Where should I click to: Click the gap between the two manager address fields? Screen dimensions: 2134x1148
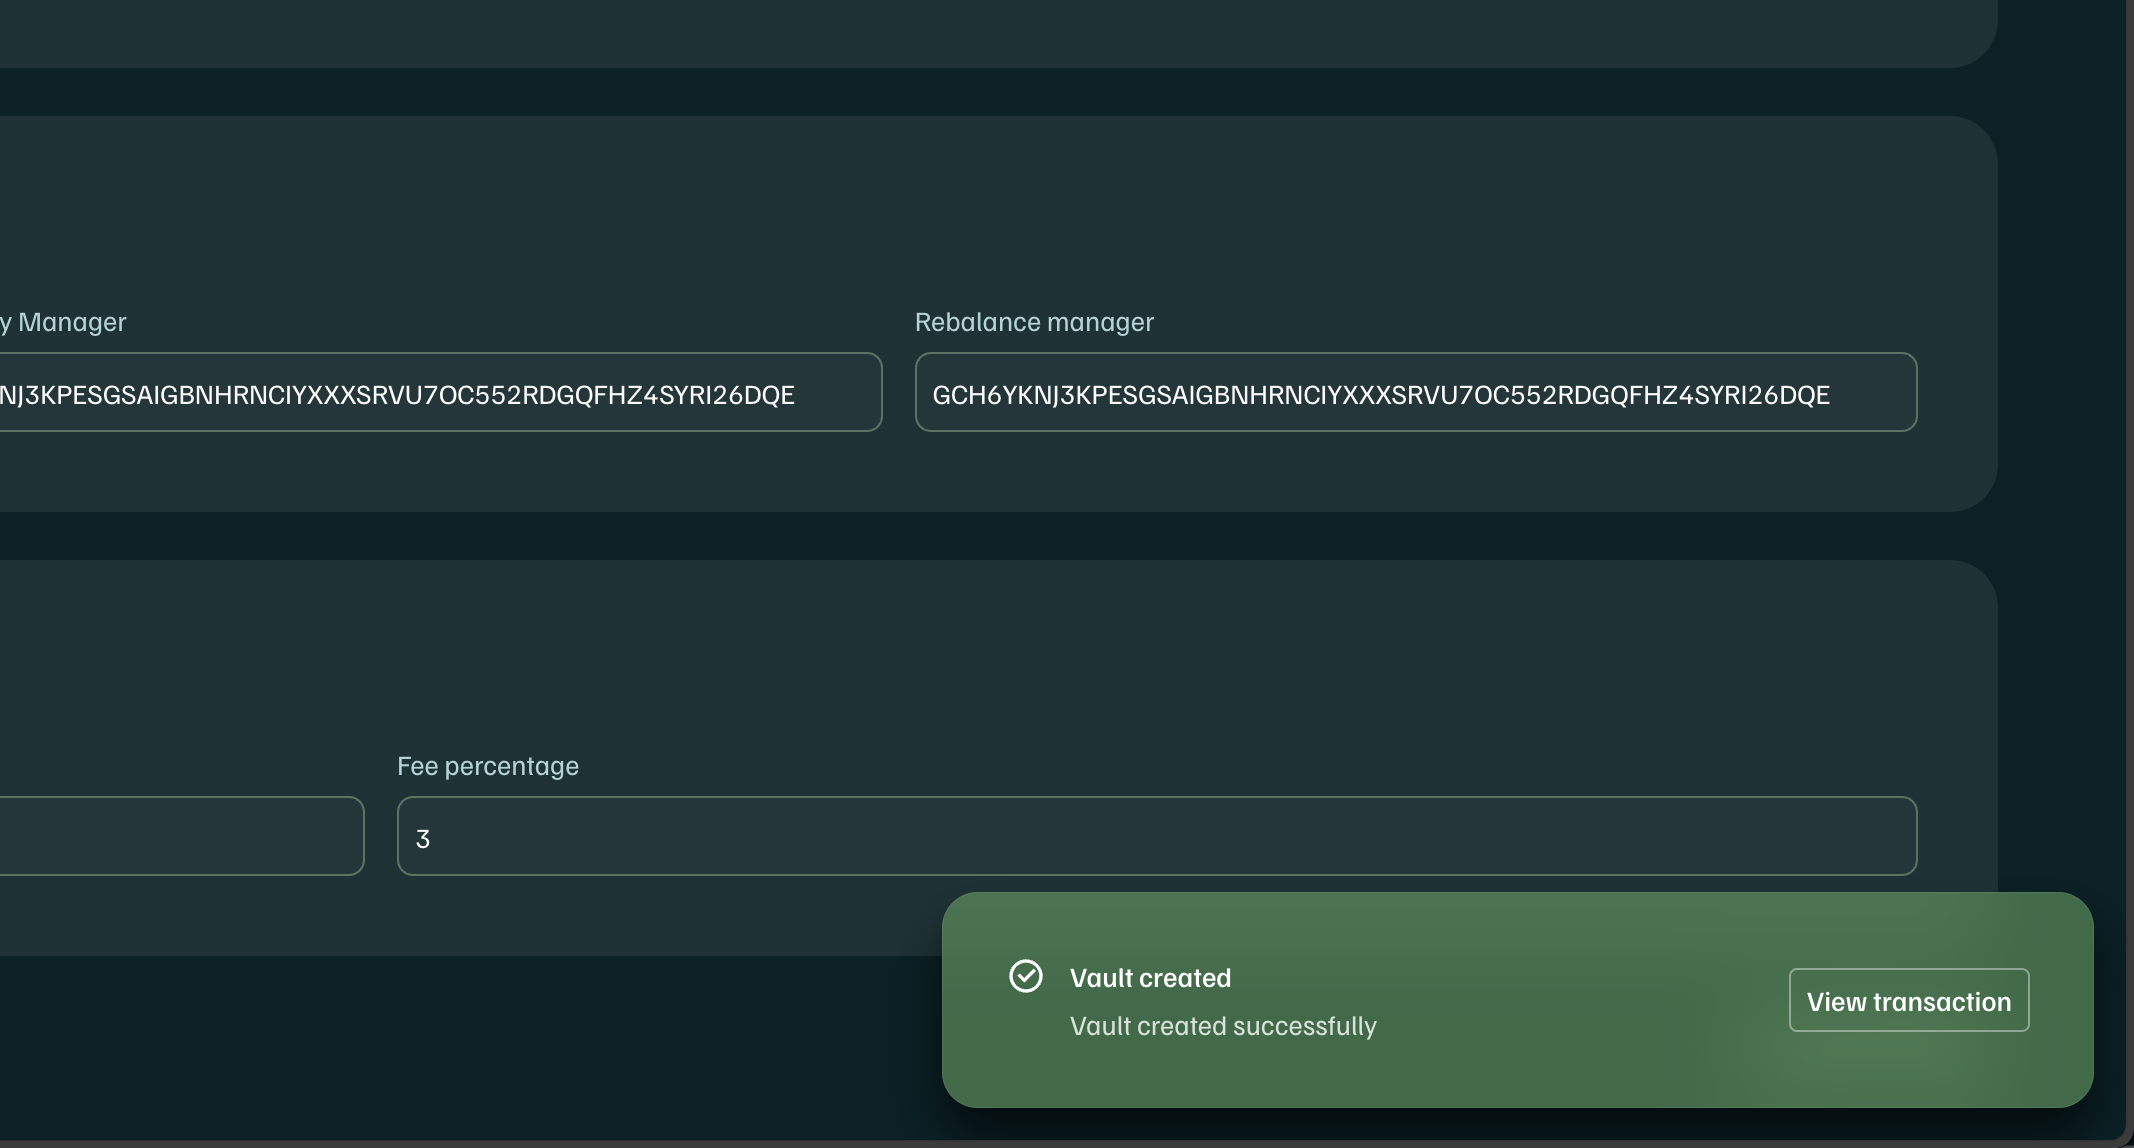899,393
